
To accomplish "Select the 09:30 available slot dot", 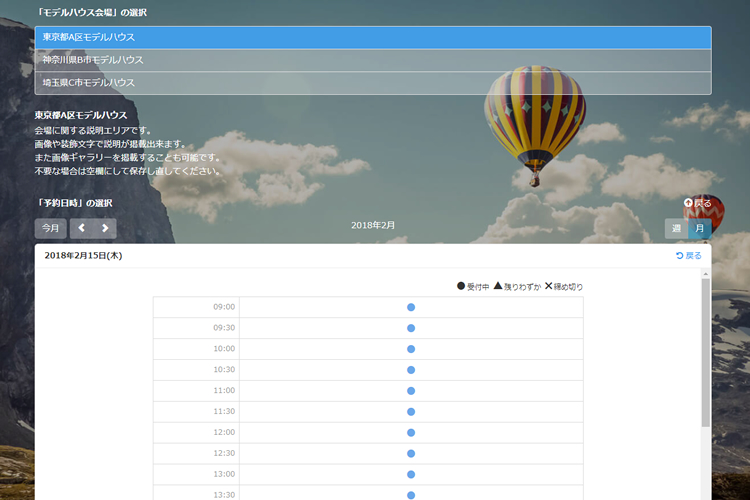I will [x=411, y=328].
